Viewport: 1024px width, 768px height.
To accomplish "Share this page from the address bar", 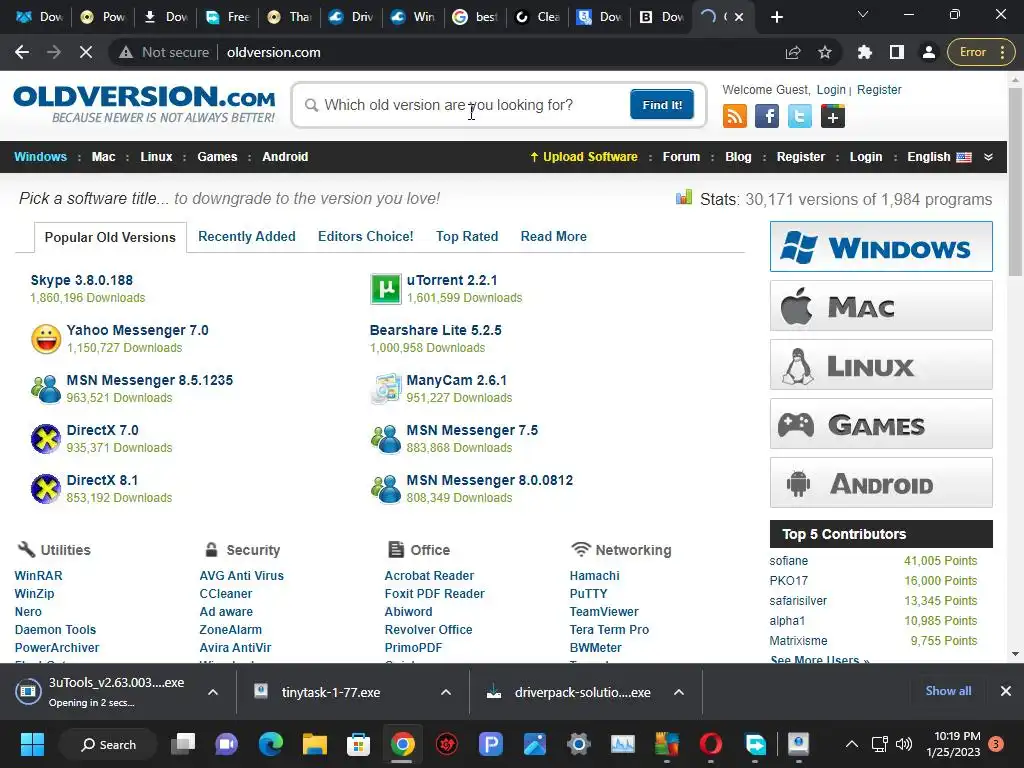I will pos(793,52).
